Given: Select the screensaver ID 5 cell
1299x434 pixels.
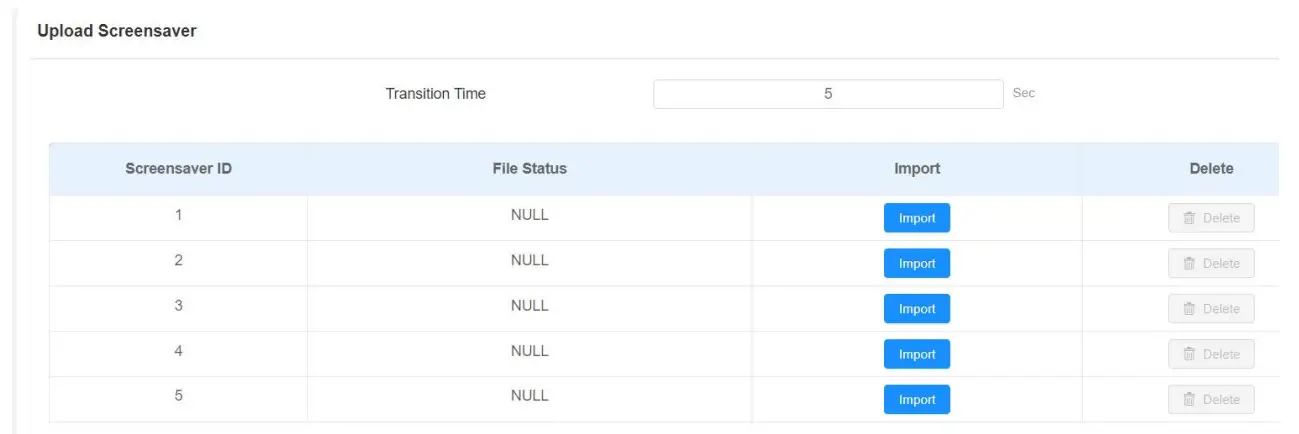Looking at the screenshot, I should pos(178,396).
